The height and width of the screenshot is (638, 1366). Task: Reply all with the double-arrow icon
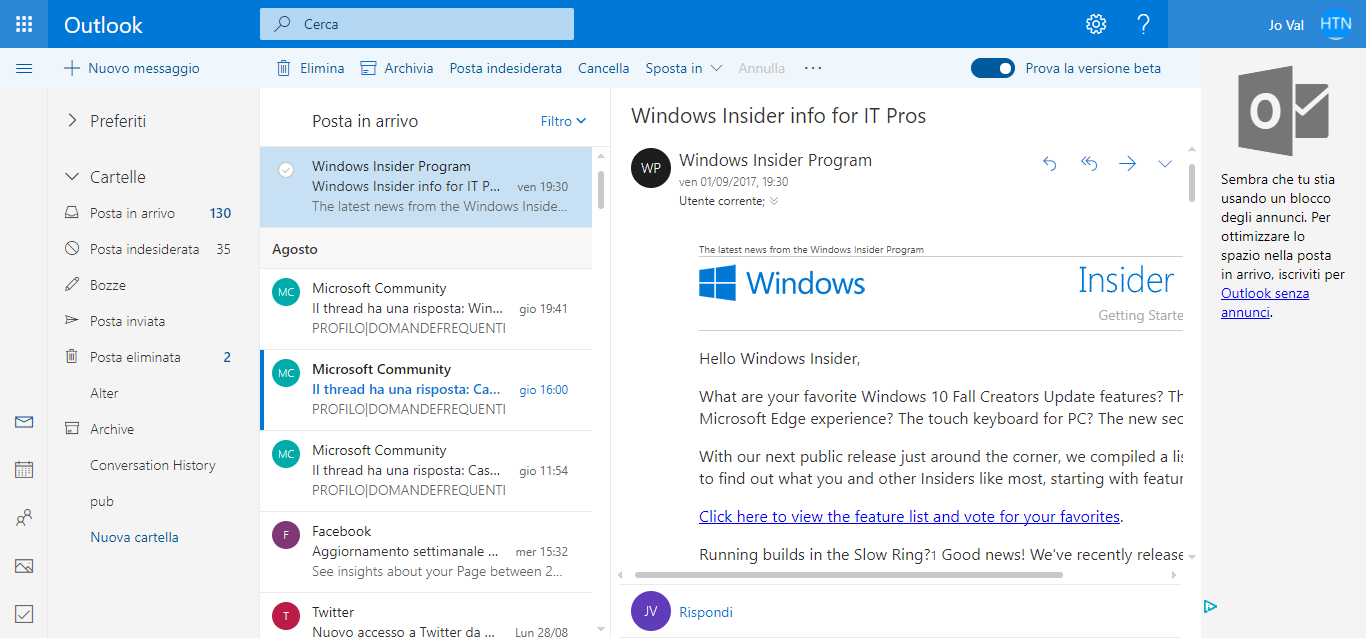click(x=1088, y=163)
